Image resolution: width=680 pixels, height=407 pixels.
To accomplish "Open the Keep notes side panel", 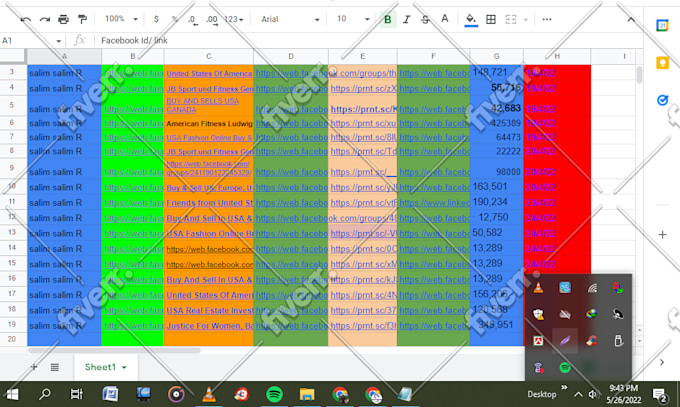I will 662,63.
